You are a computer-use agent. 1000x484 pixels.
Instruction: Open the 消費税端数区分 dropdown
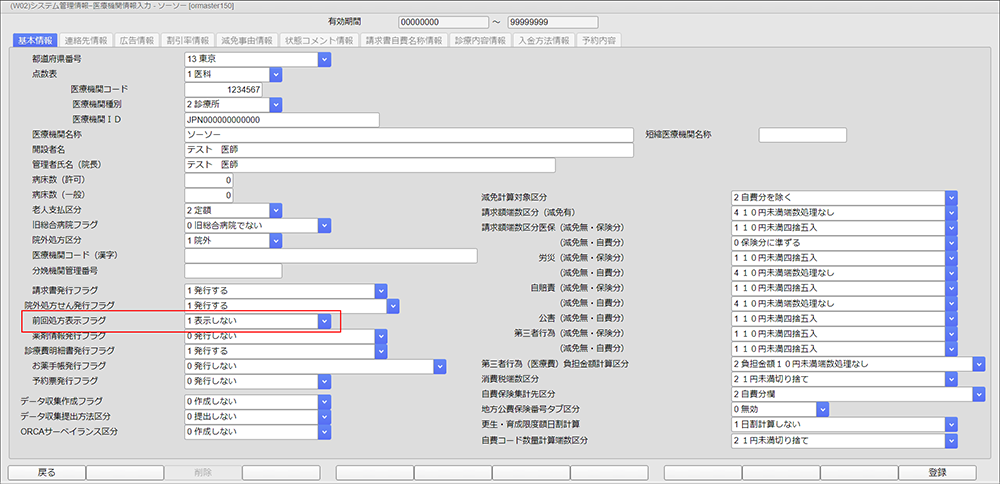tap(951, 379)
